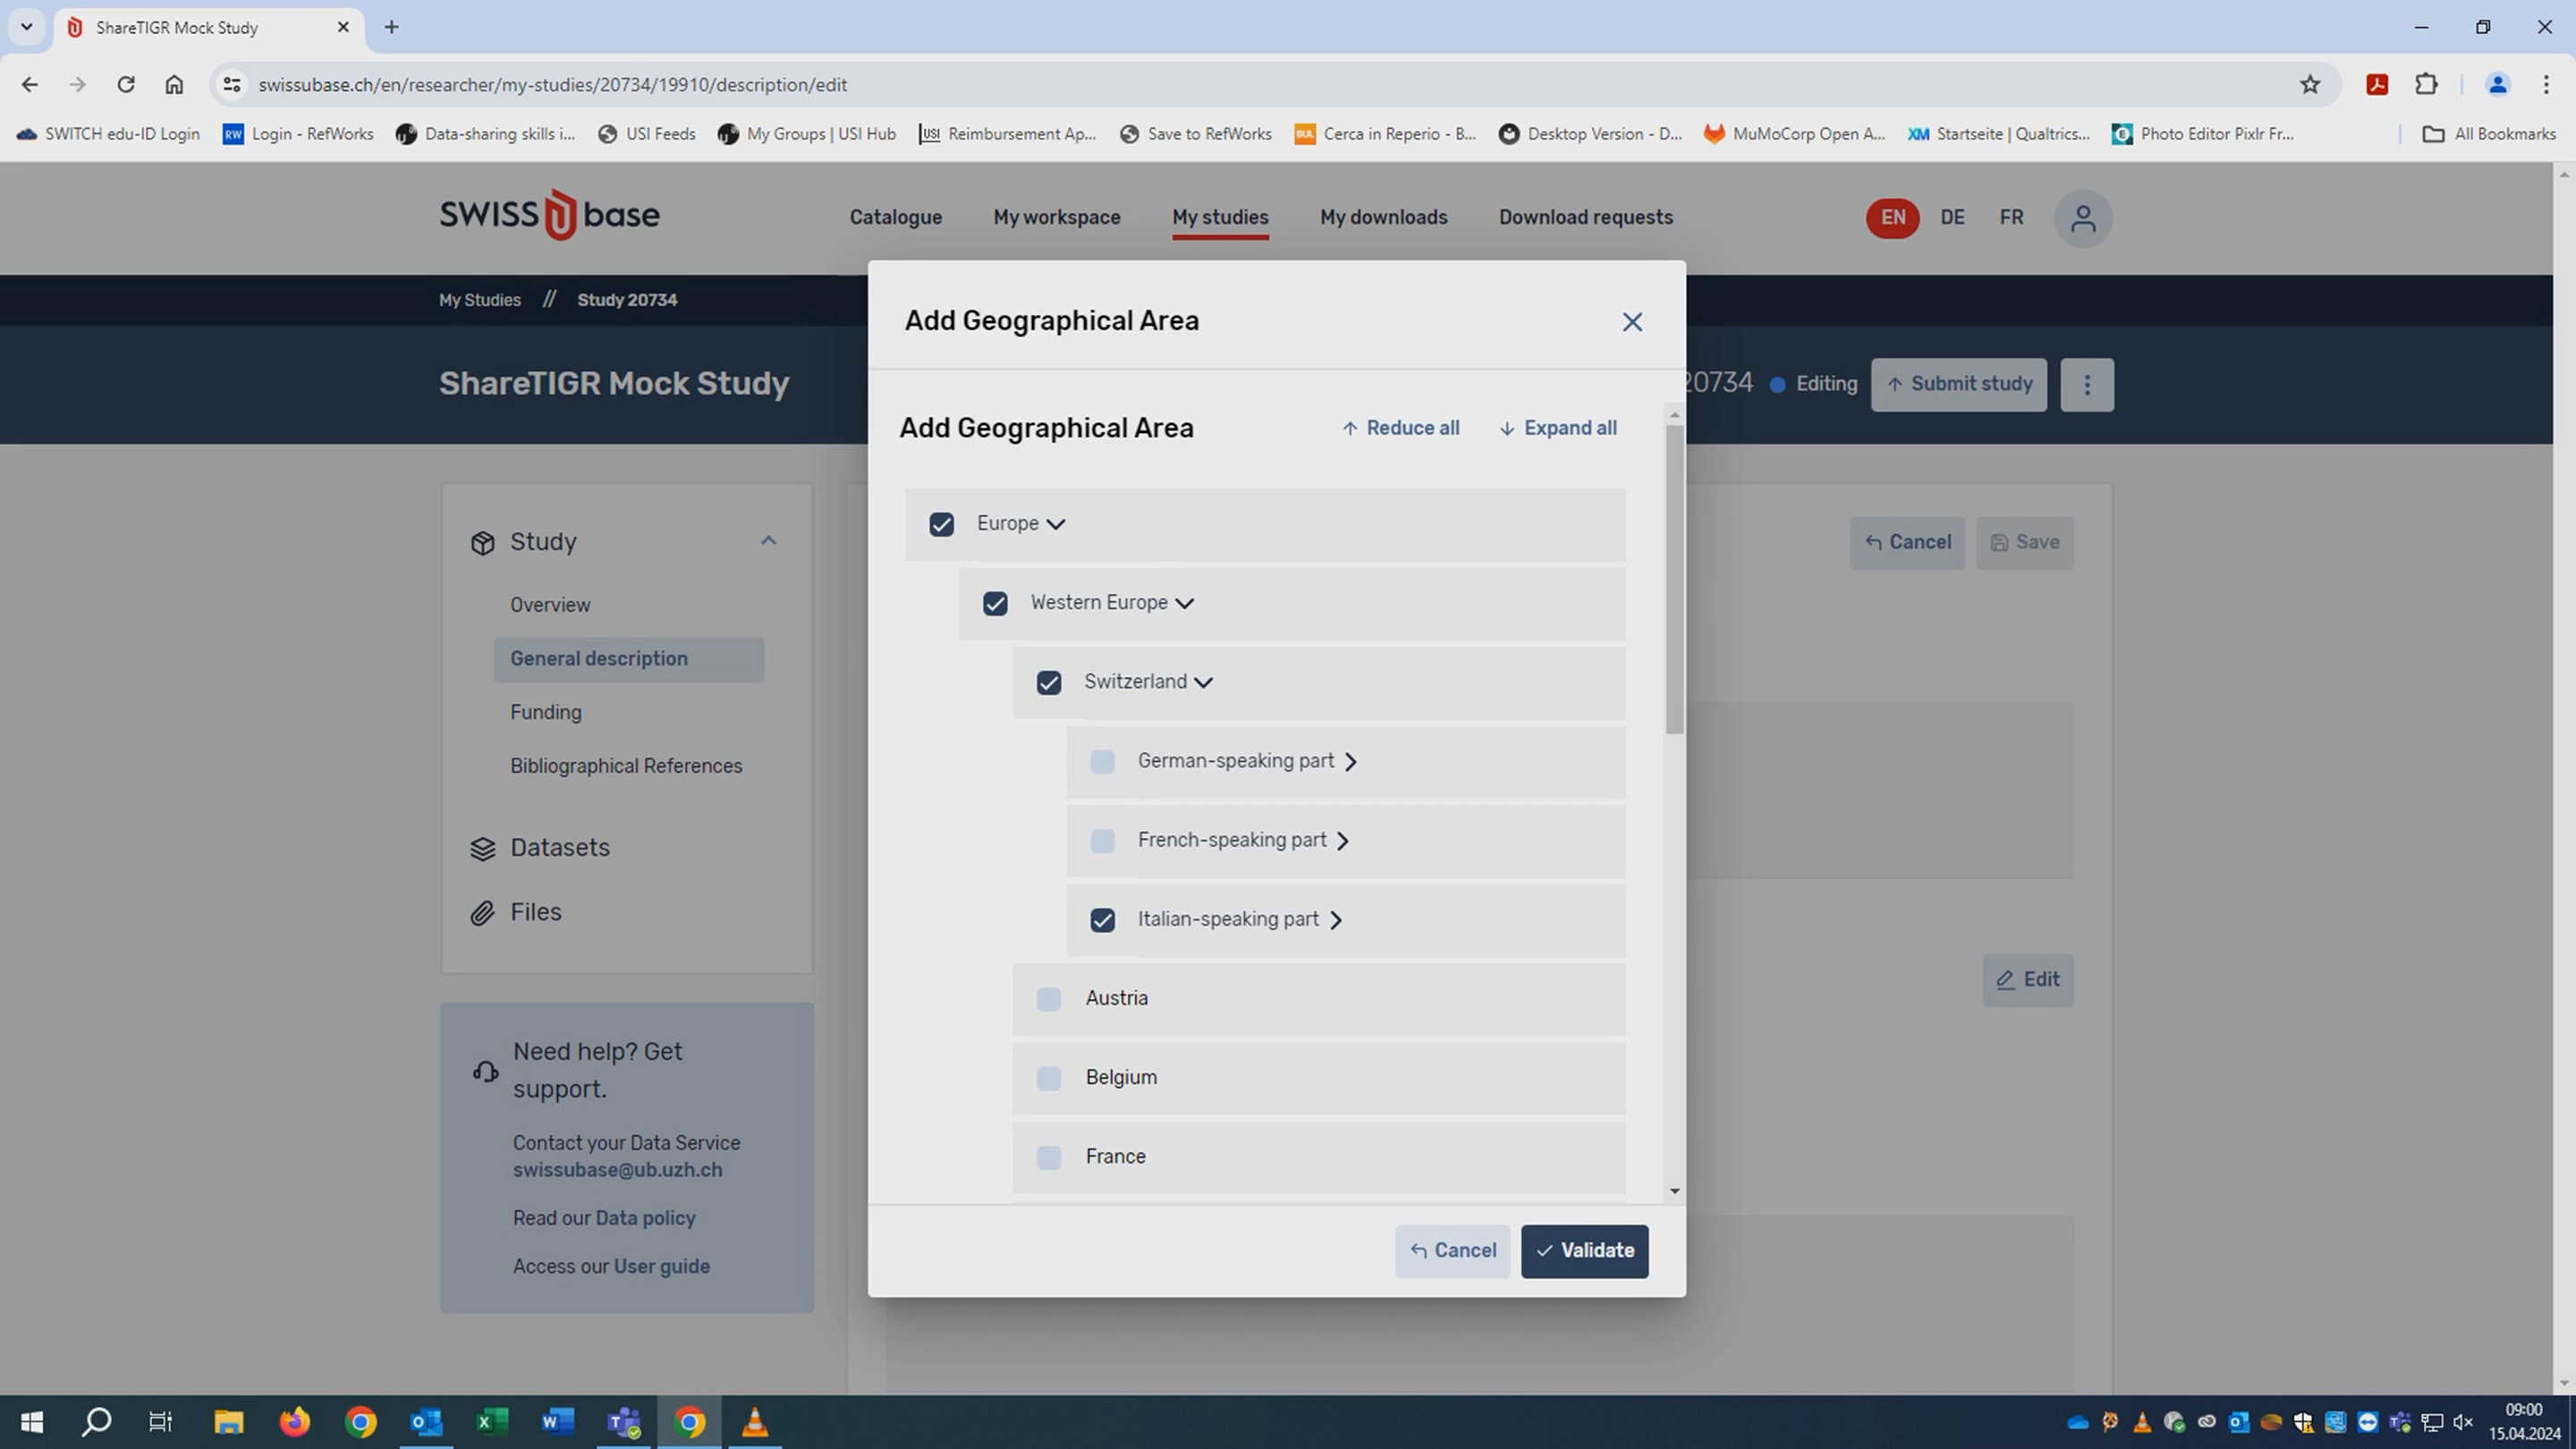Open Excel from the taskbar

tap(491, 1422)
